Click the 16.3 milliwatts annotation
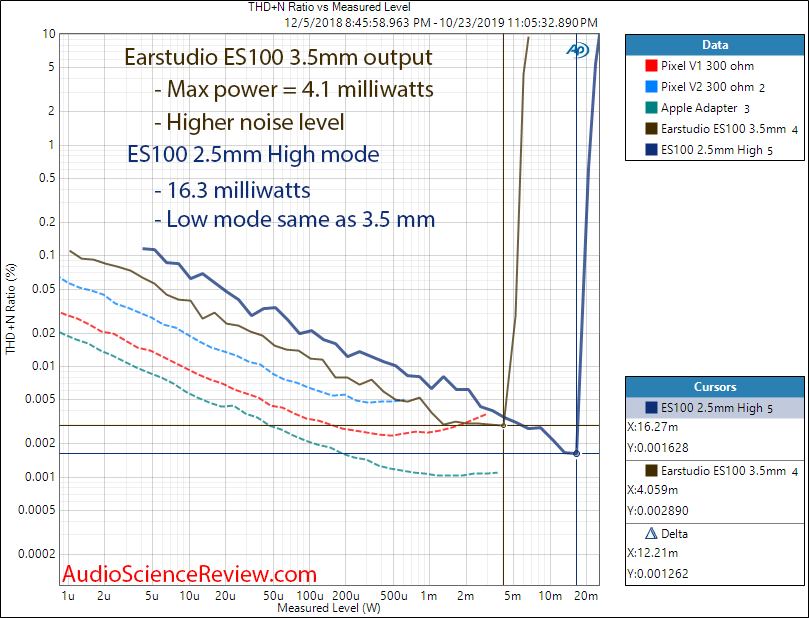This screenshot has width=809, height=618. tap(232, 190)
